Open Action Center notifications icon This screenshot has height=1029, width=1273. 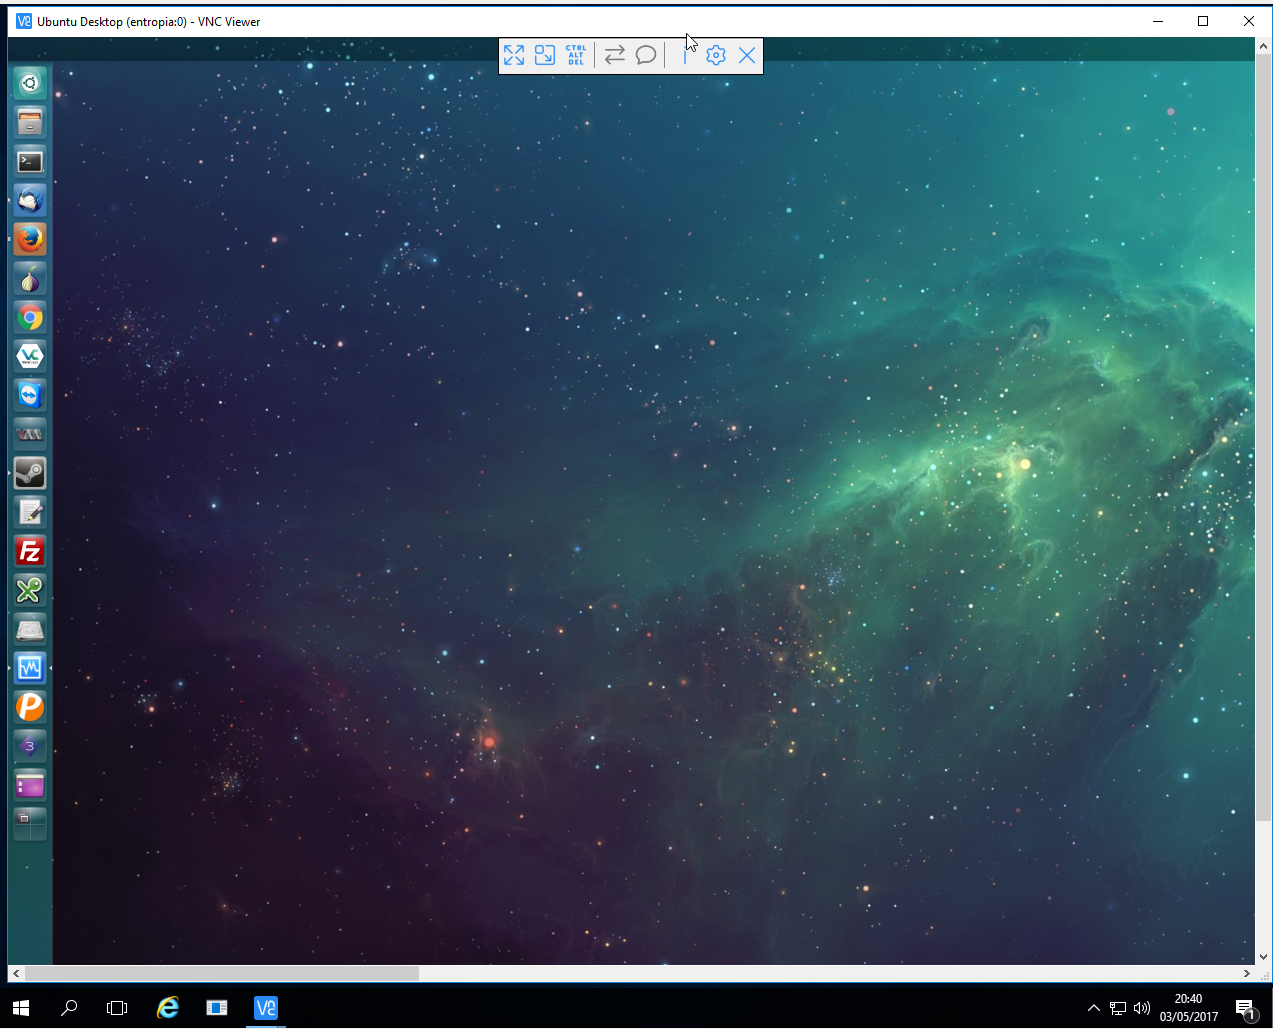click(x=1245, y=1008)
